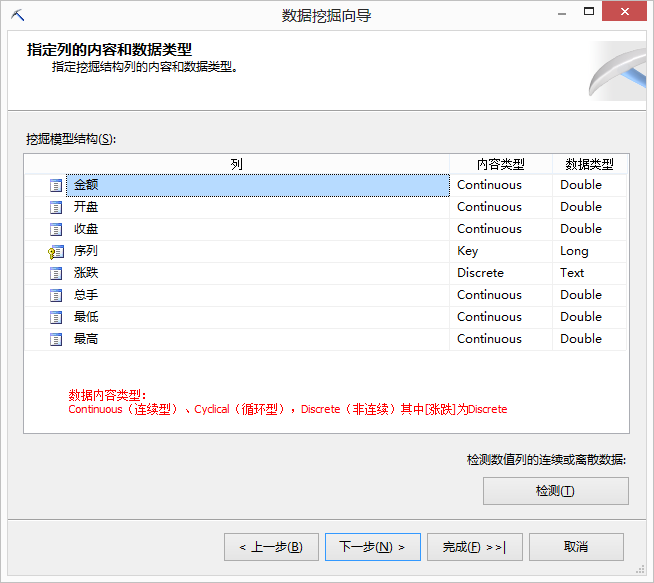
Task: Open content type Continuous for 金额
Action: coord(501,185)
